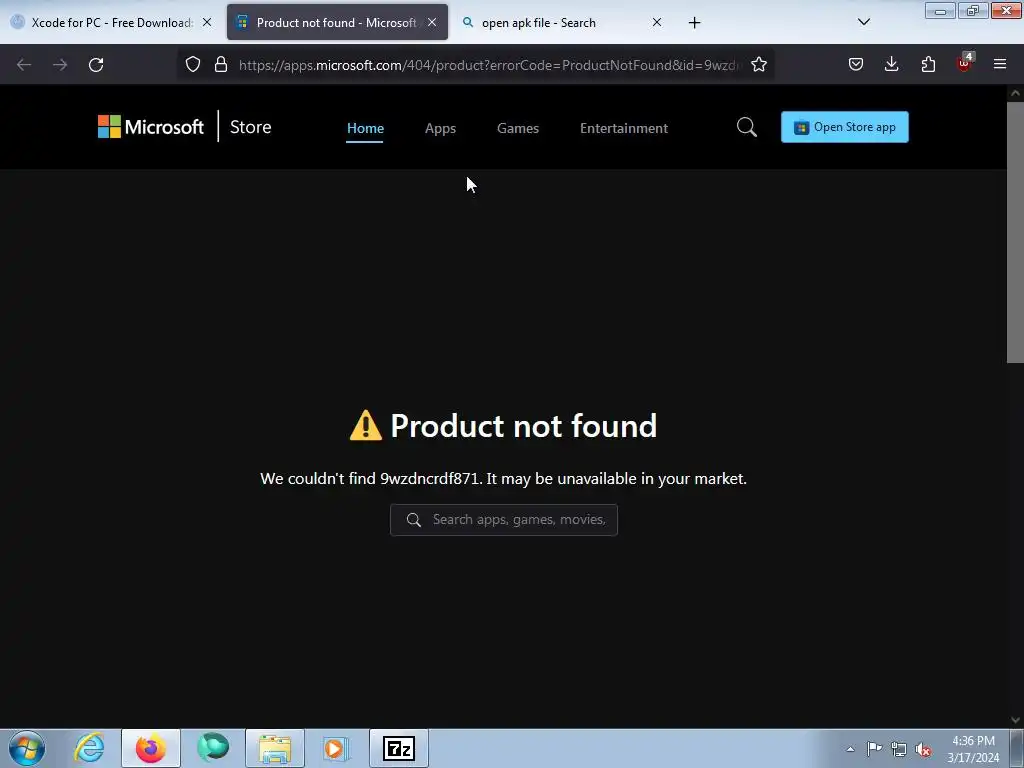Click product ID text 9wzdncrdf871
This screenshot has height=768, width=1024.
tap(430, 479)
